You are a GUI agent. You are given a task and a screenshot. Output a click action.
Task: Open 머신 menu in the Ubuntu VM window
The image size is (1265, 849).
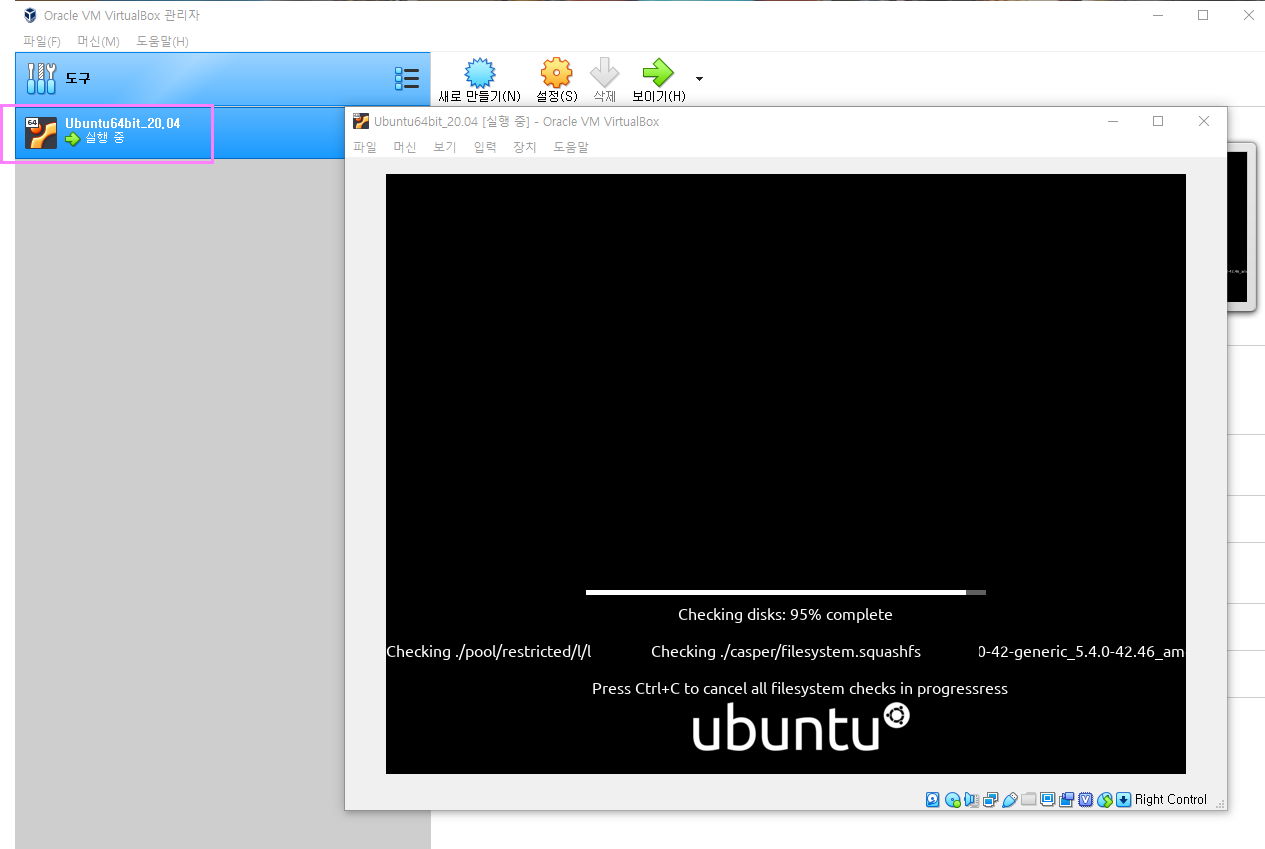tap(405, 147)
